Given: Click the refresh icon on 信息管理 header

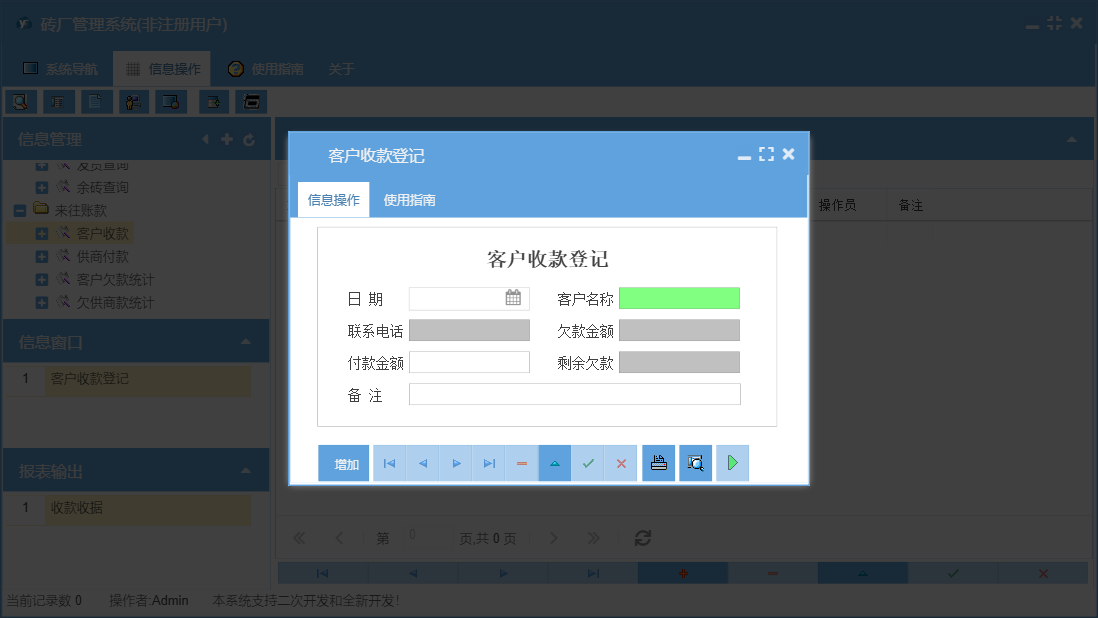Looking at the screenshot, I should pyautogui.click(x=249, y=139).
